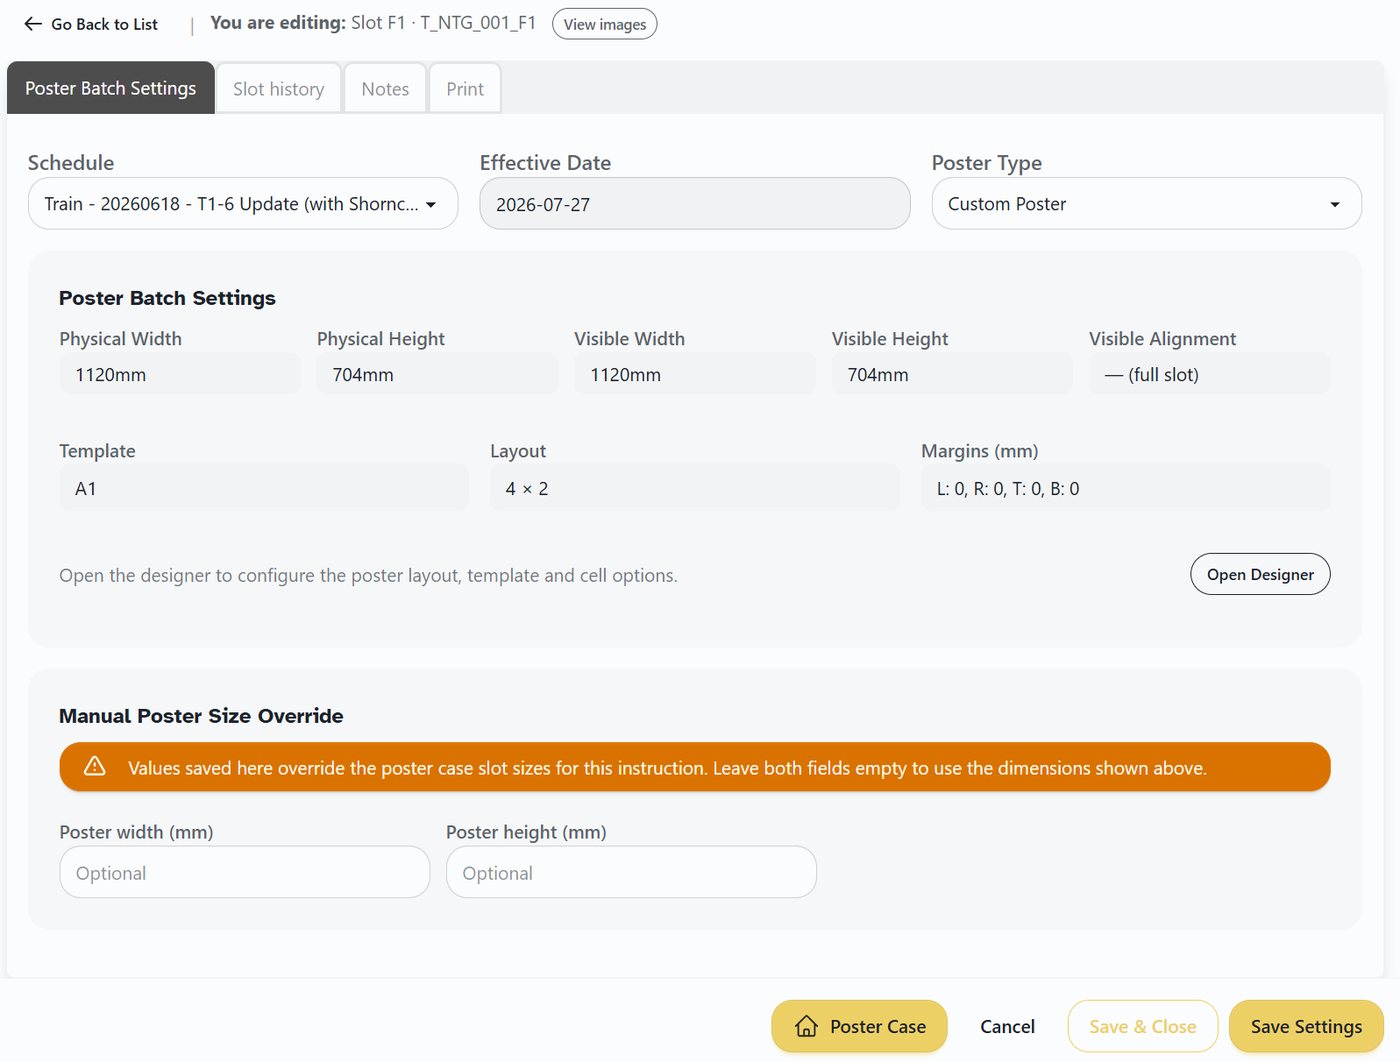Click the View images button
The height and width of the screenshot is (1062, 1400).
point(605,24)
